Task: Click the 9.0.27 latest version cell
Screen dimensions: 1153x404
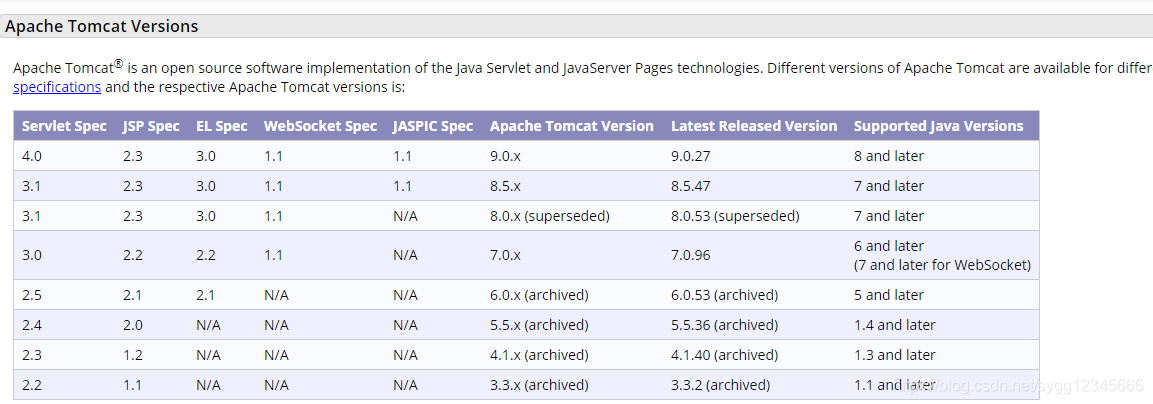Action: pyautogui.click(x=690, y=156)
